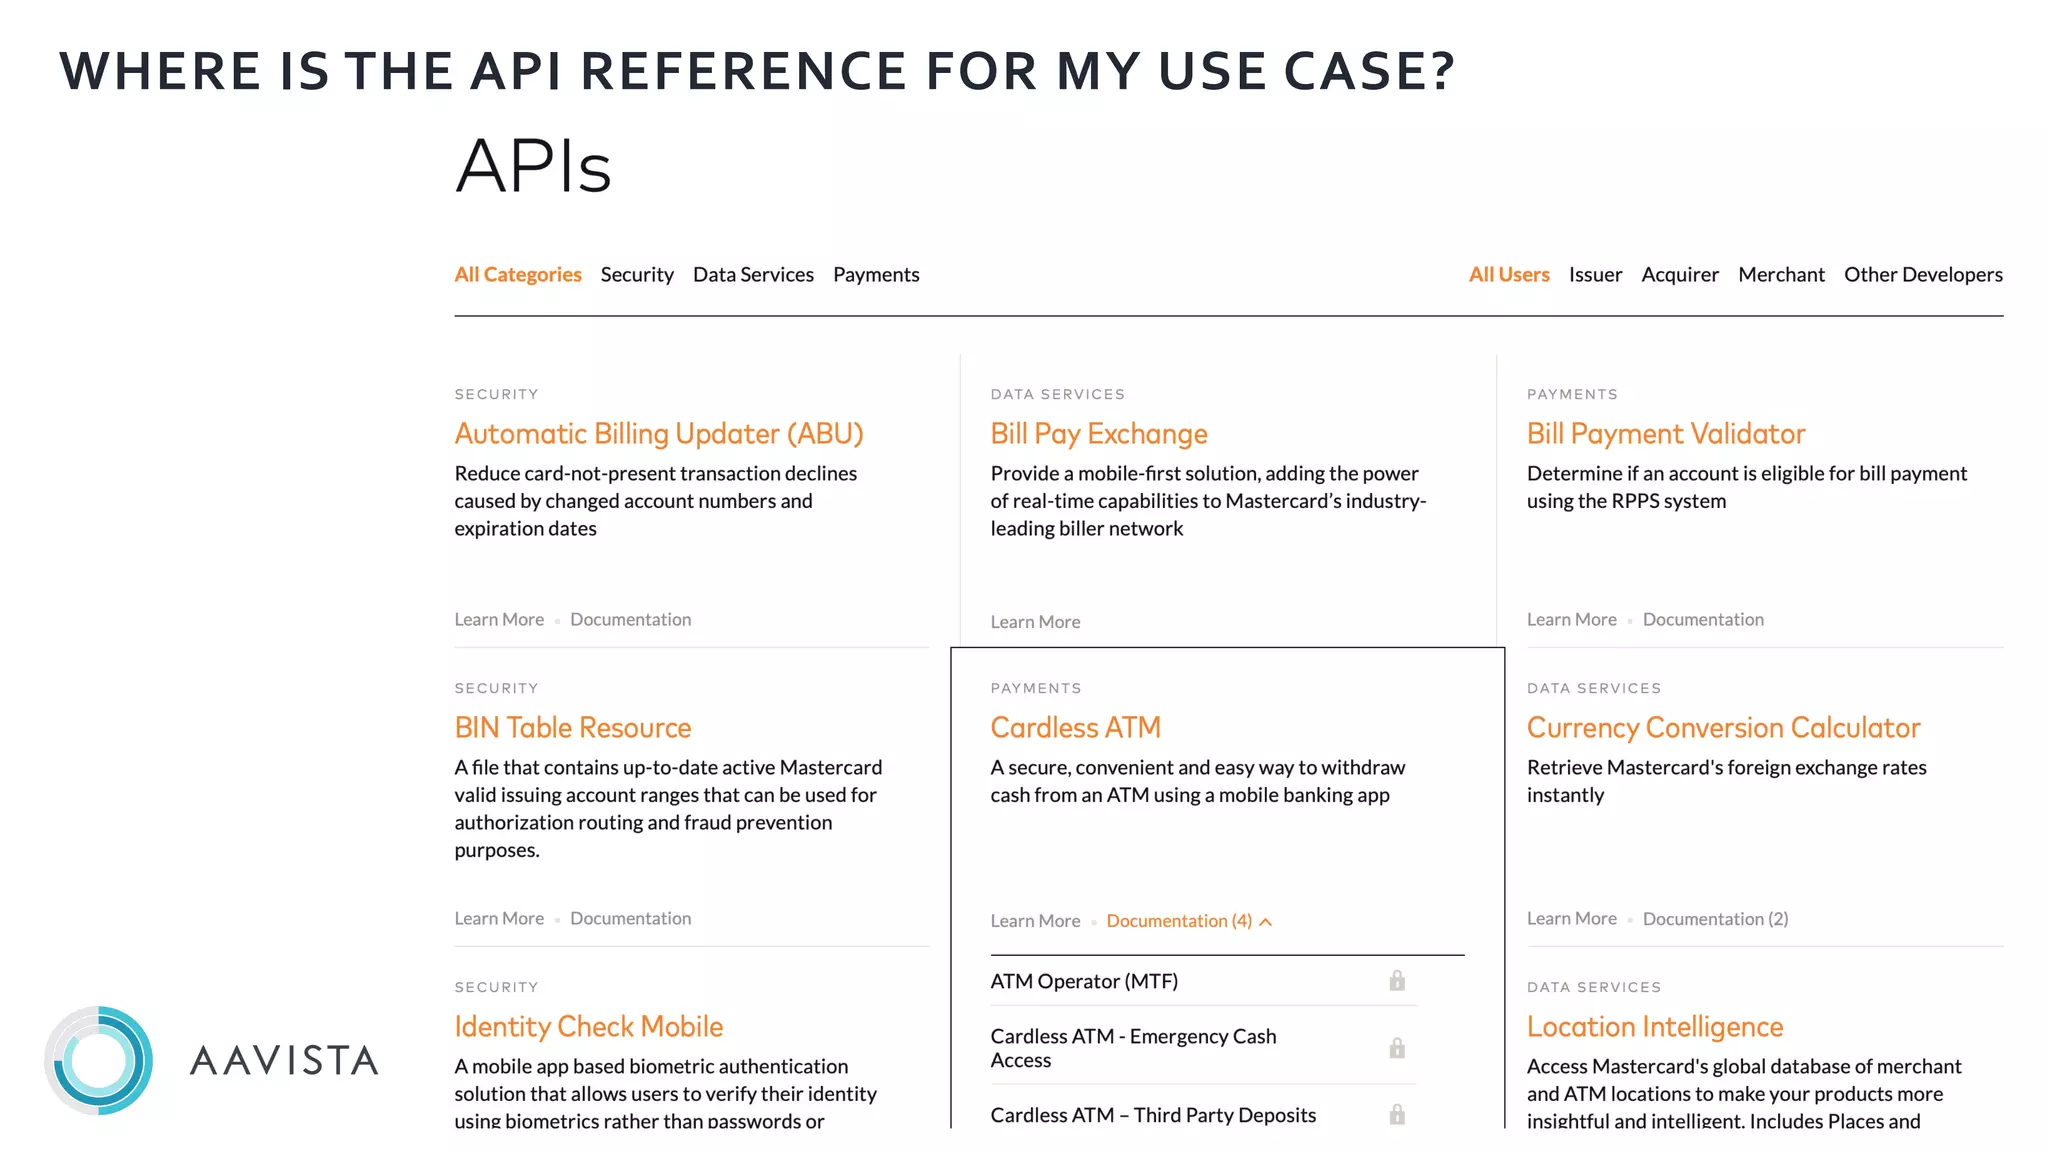The image size is (2048, 1152).
Task: Select the All Users filter
Action: tap(1509, 275)
